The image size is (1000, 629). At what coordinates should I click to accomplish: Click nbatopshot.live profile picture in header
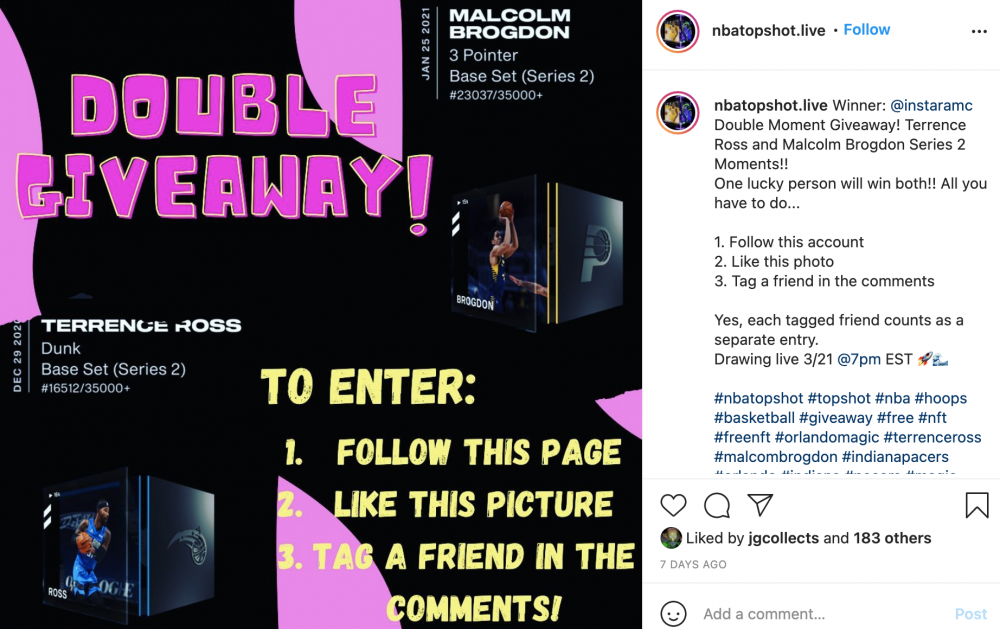click(678, 31)
